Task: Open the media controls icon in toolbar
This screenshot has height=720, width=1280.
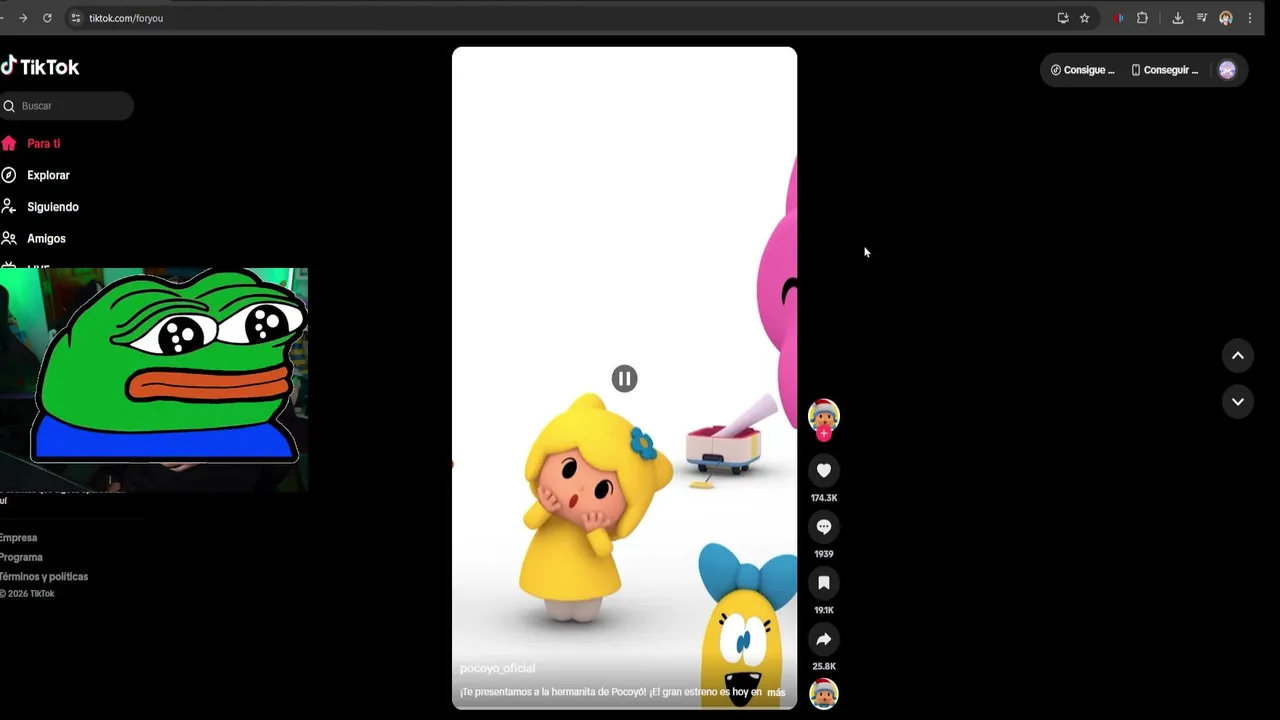Action: [1202, 18]
